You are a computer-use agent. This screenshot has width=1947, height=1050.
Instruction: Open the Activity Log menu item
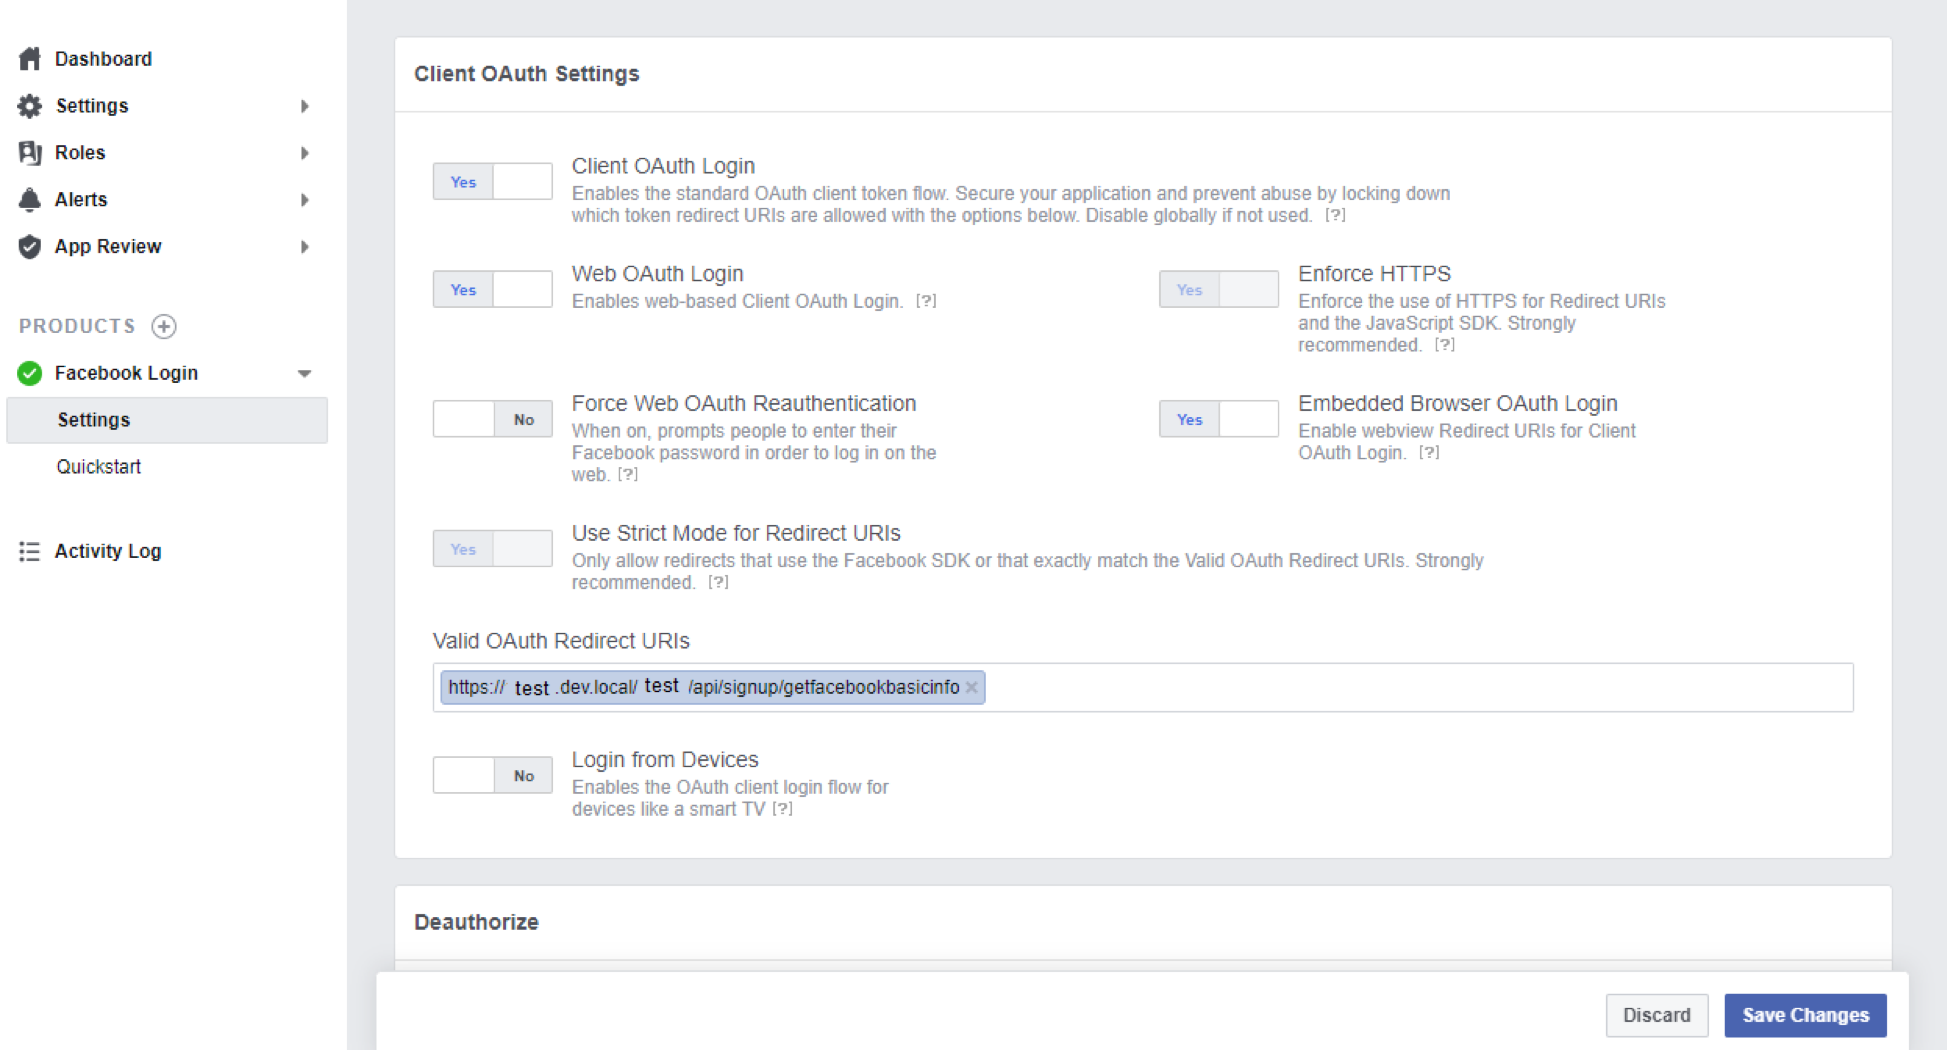coord(108,551)
